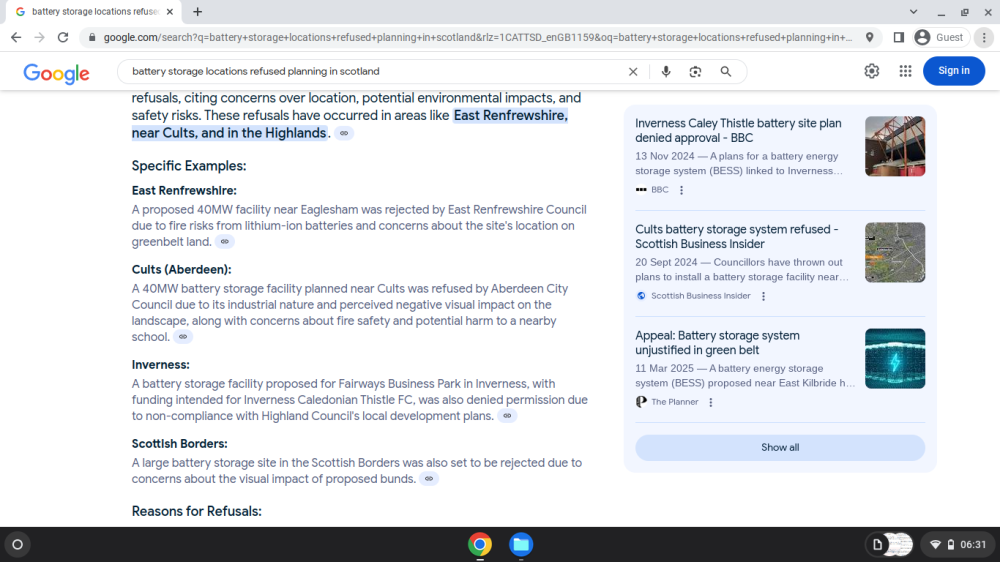Open Files app from the shelf
The height and width of the screenshot is (562, 1000).
click(x=521, y=545)
